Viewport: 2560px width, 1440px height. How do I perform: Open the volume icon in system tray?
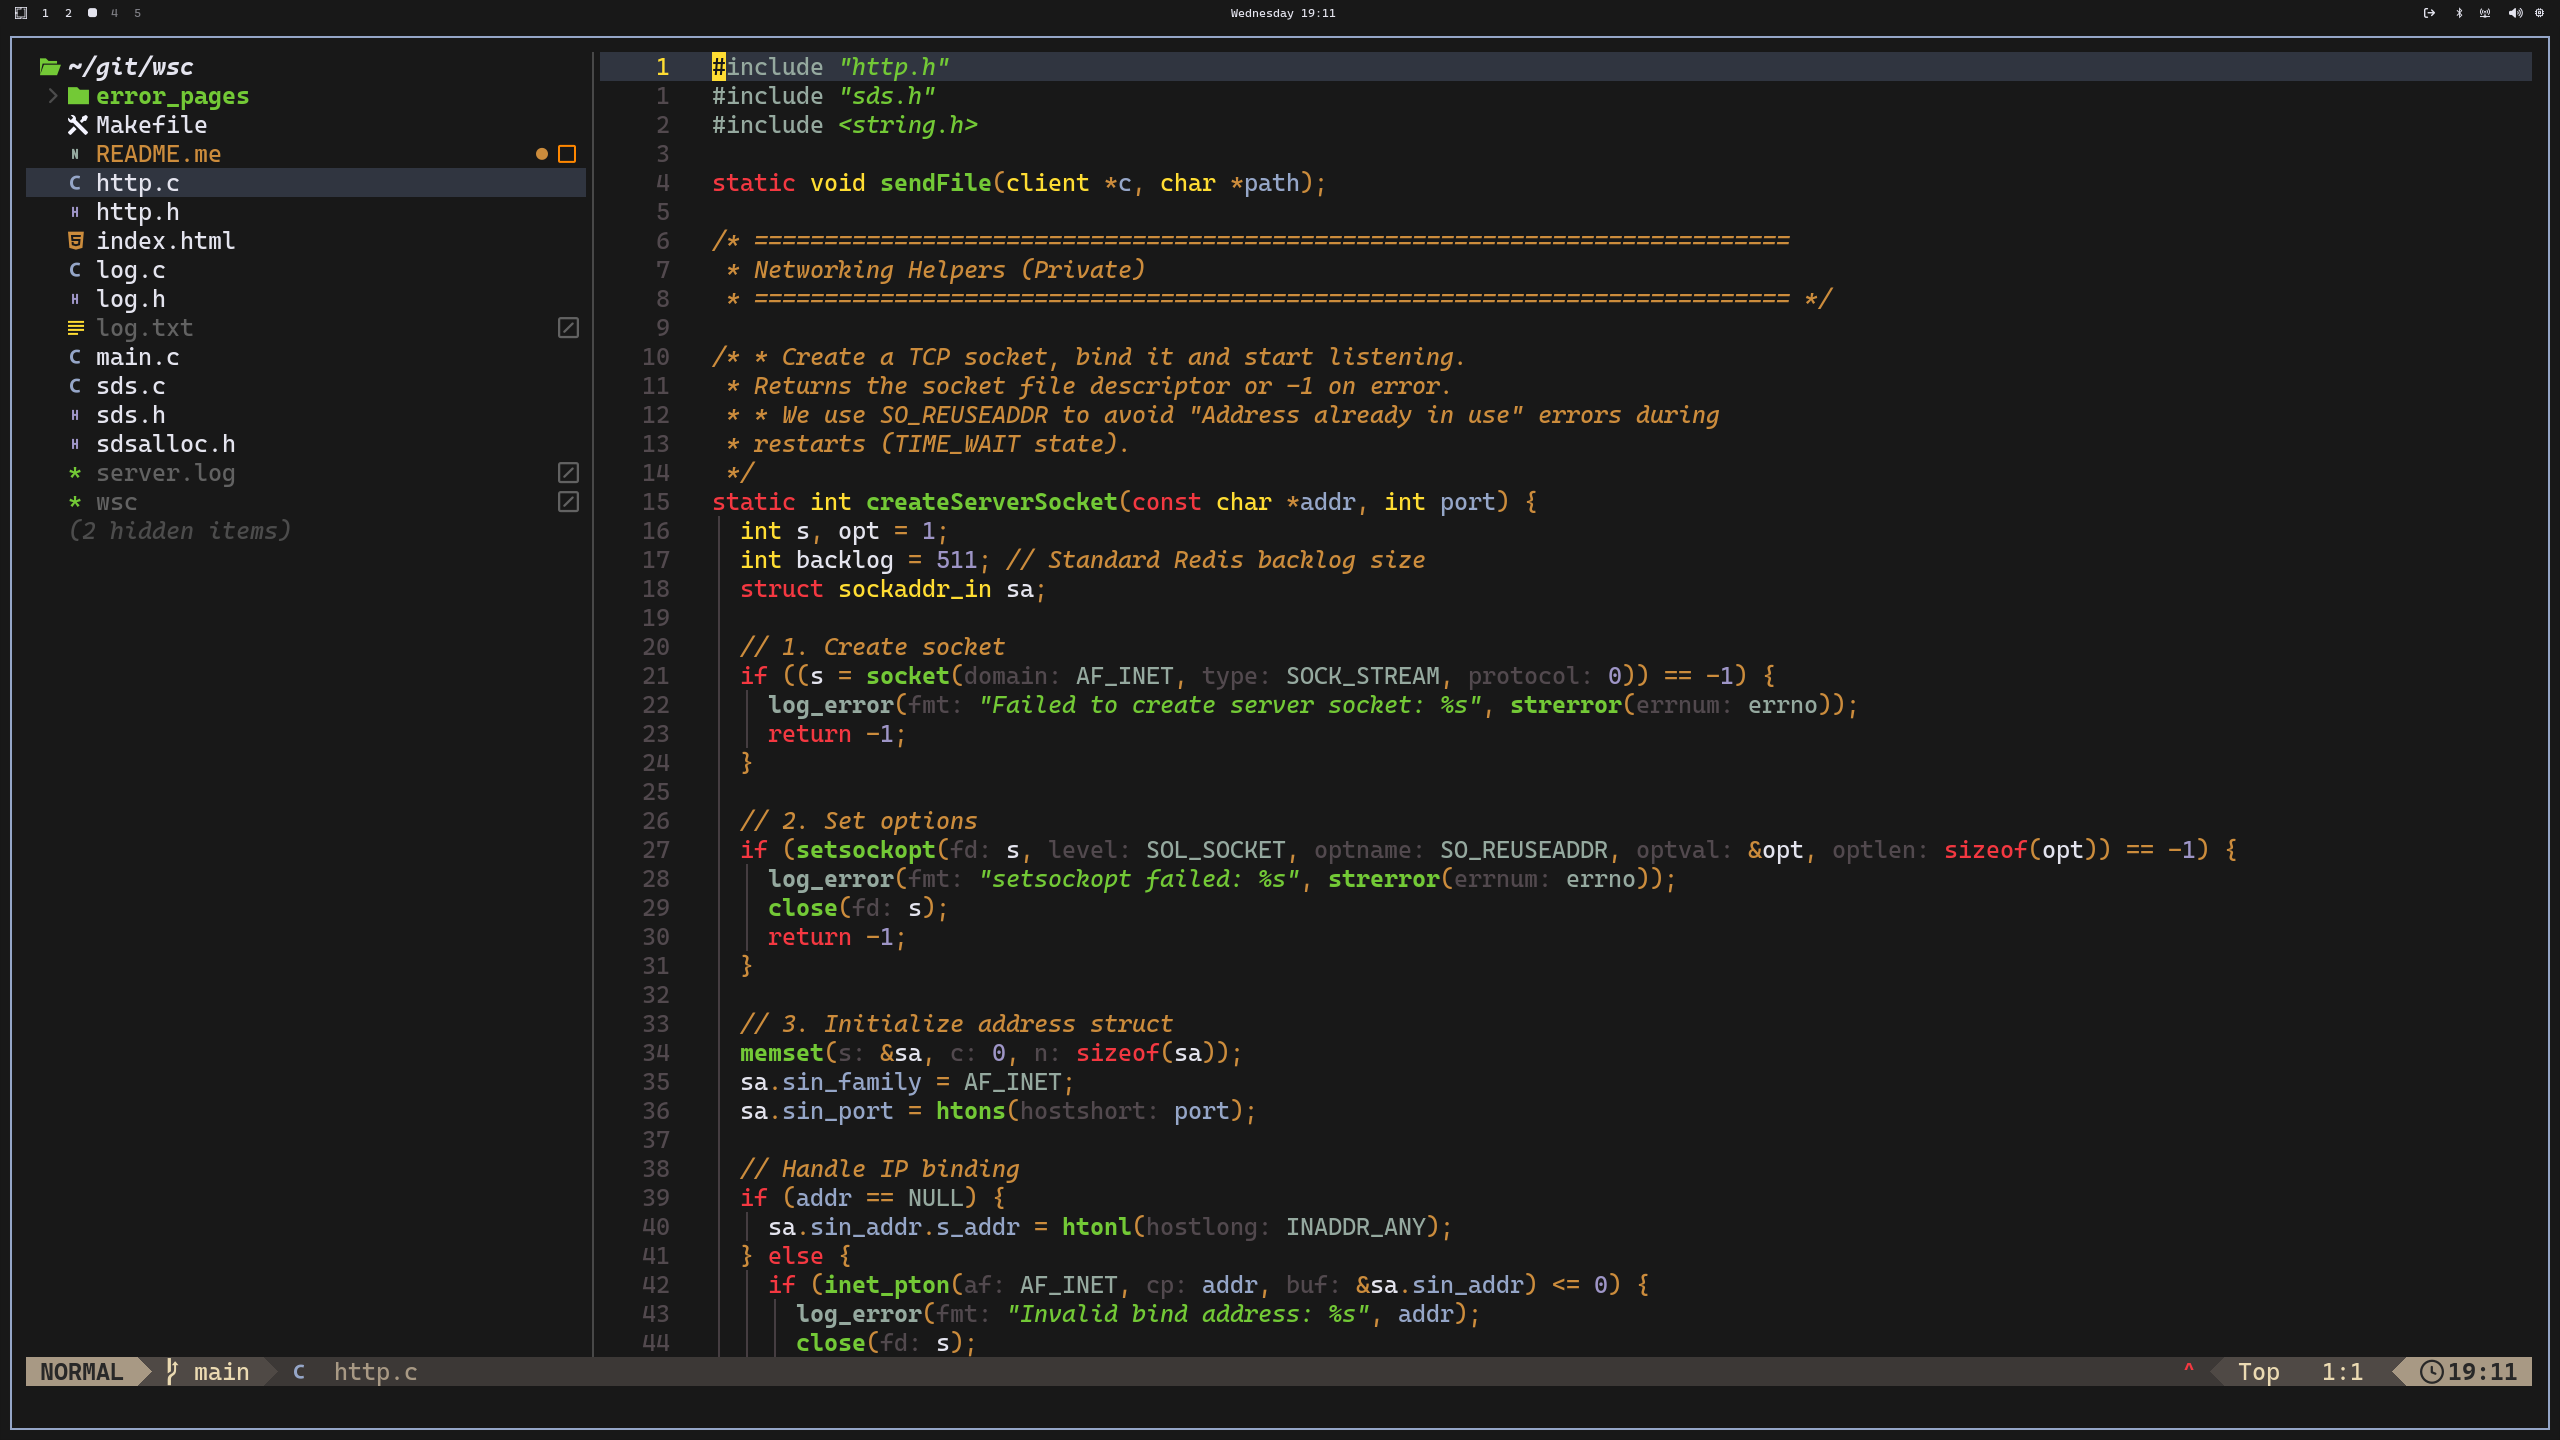[2514, 13]
